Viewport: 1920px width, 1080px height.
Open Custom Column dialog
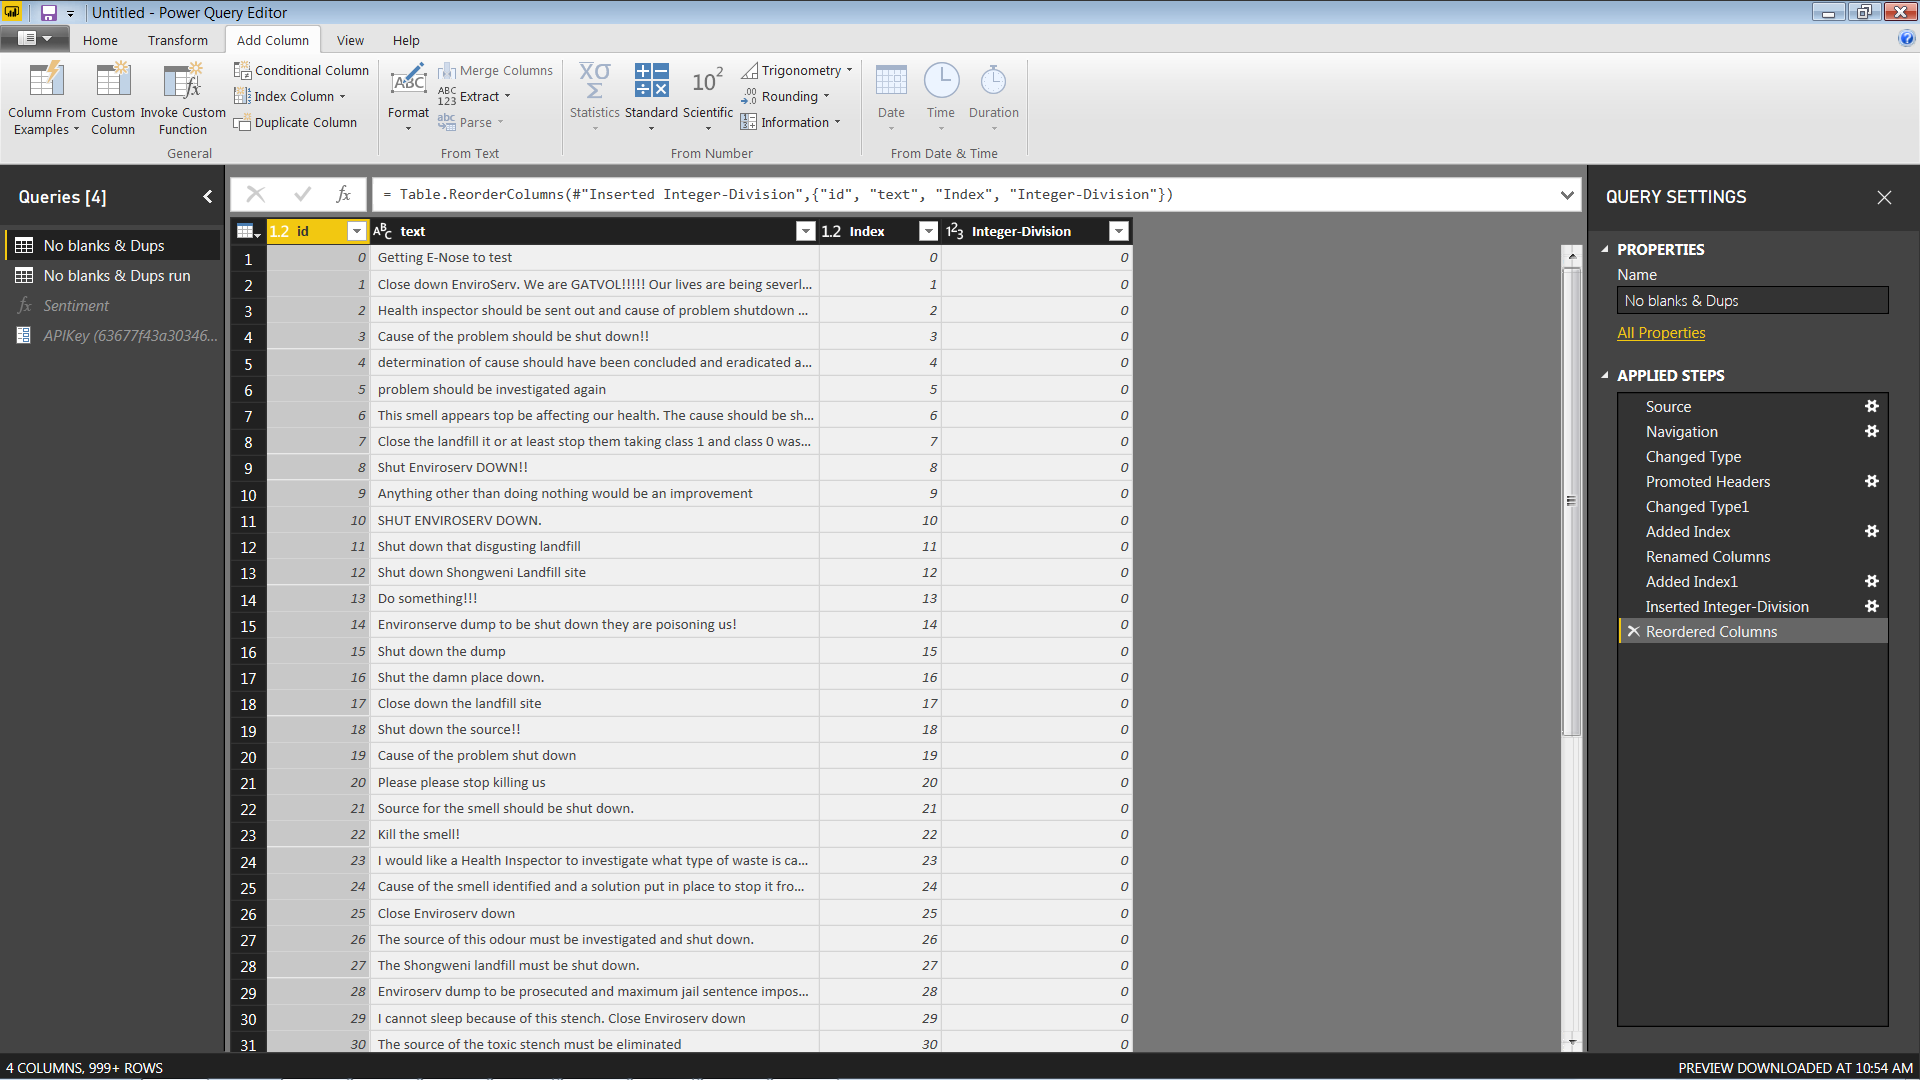pyautogui.click(x=113, y=82)
